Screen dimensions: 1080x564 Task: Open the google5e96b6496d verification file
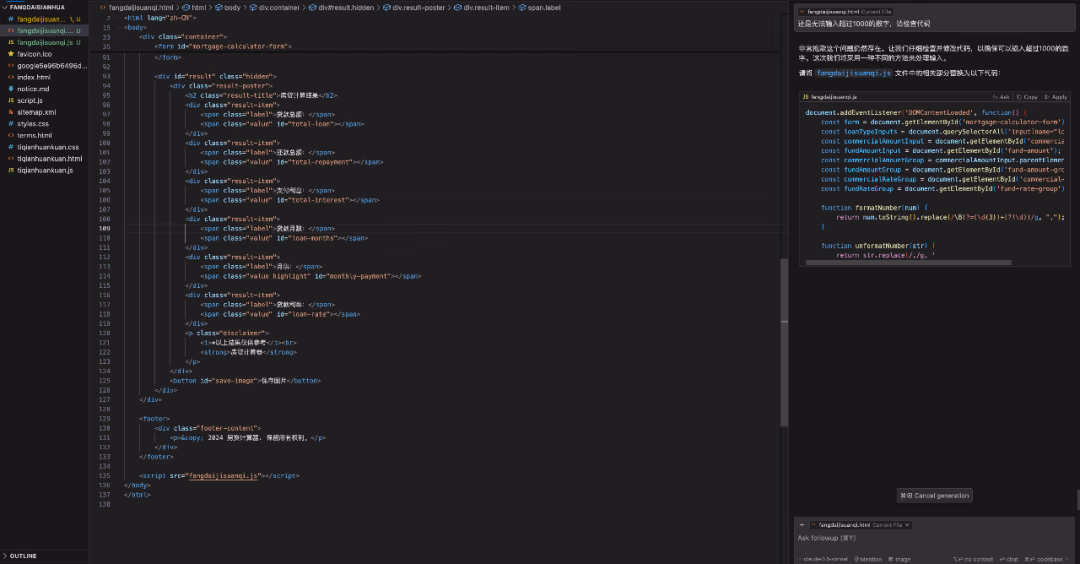click(x=52, y=65)
